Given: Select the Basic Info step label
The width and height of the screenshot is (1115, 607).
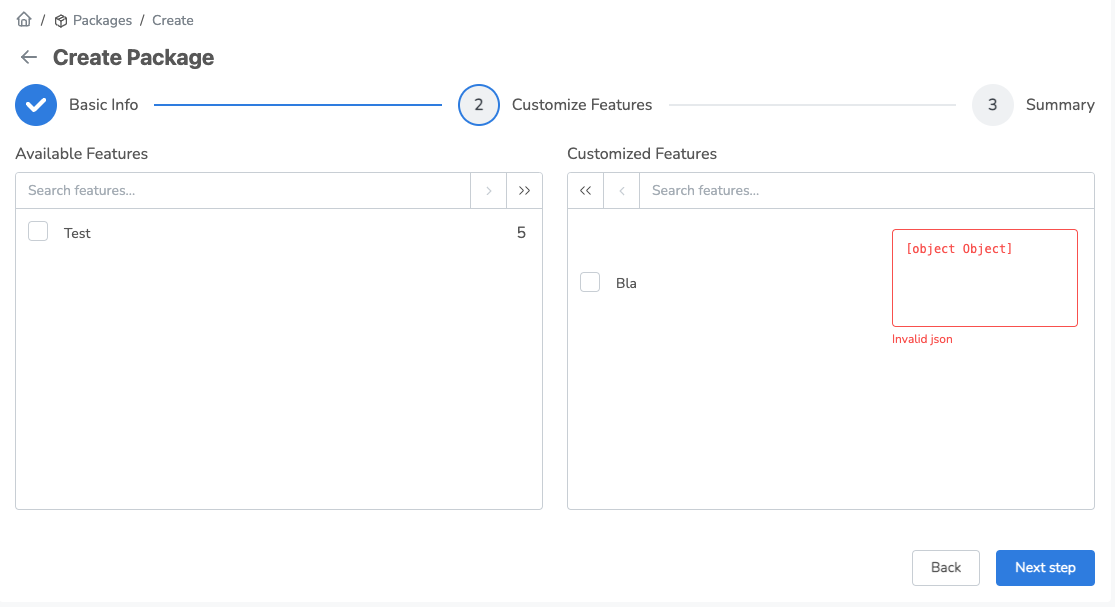Looking at the screenshot, I should 104,105.
